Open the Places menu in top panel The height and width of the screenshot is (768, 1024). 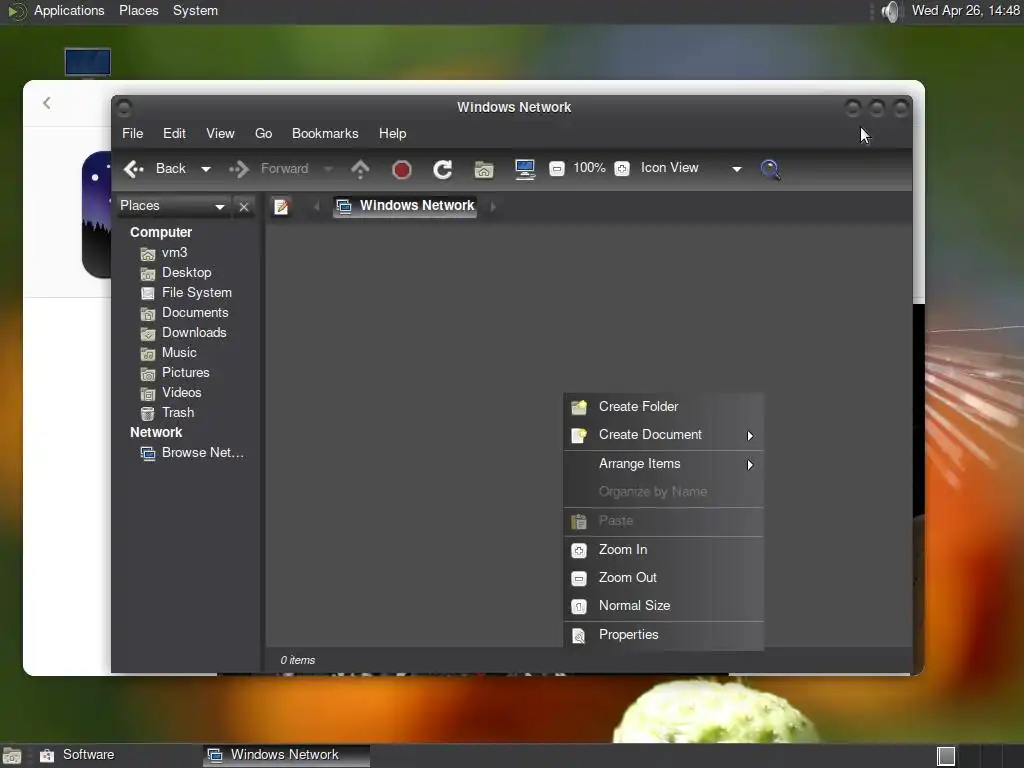(x=138, y=11)
